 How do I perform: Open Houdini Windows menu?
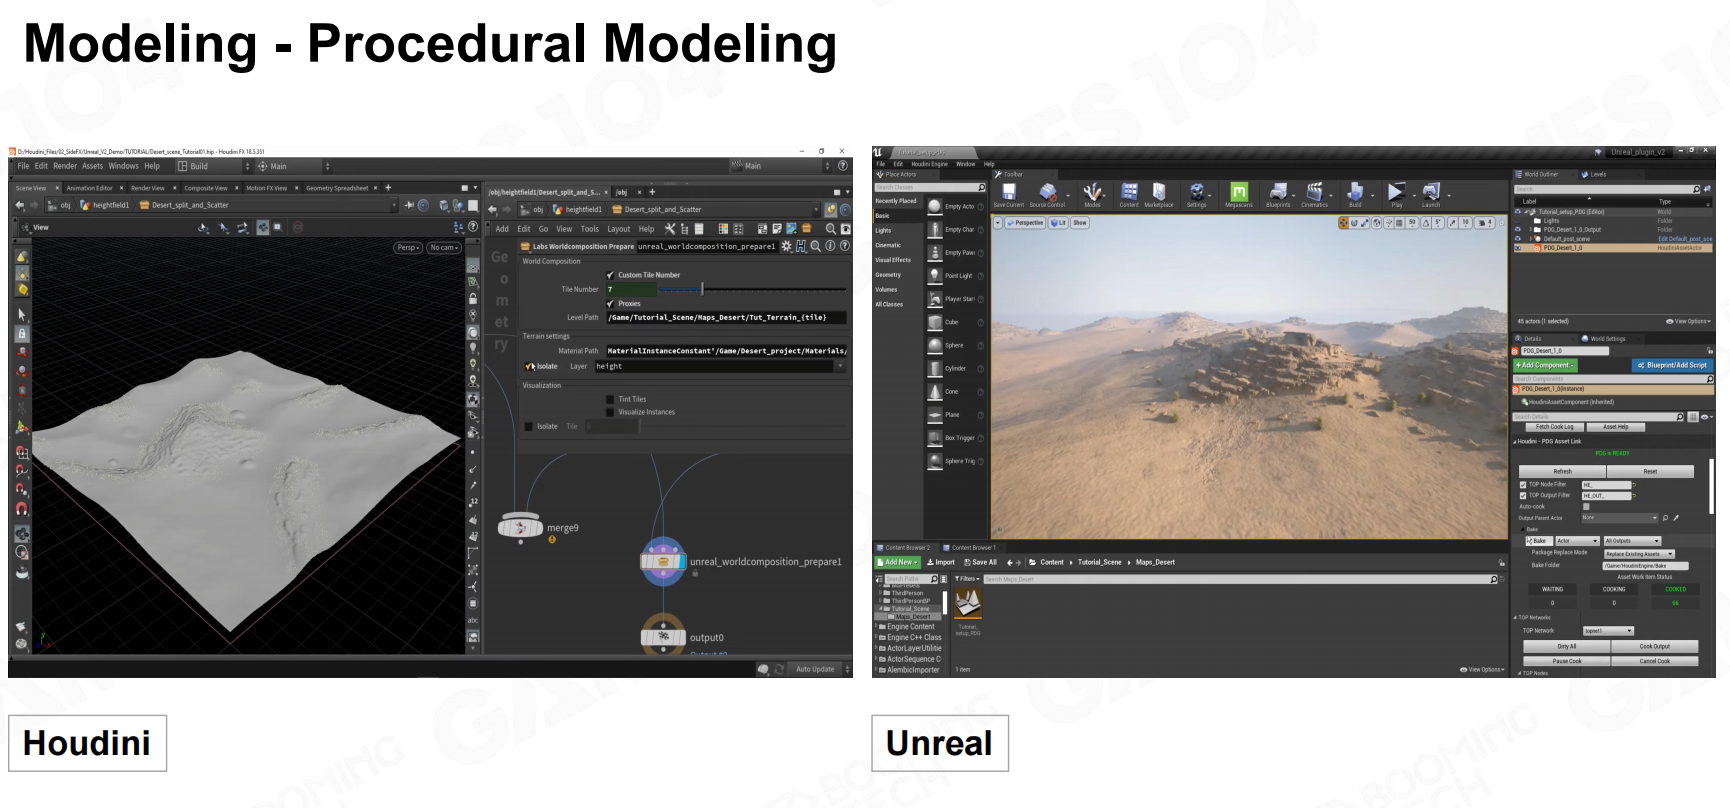pyautogui.click(x=123, y=166)
